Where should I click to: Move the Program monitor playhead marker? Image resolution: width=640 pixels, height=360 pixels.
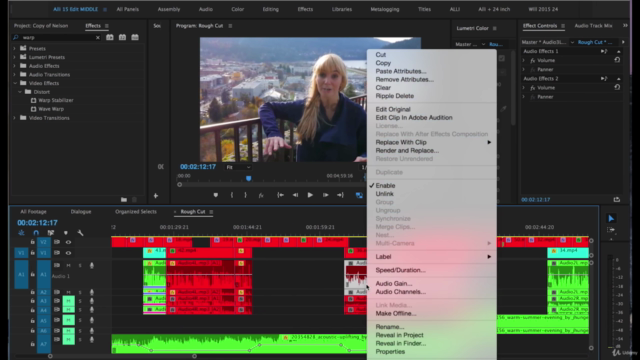coord(249,178)
